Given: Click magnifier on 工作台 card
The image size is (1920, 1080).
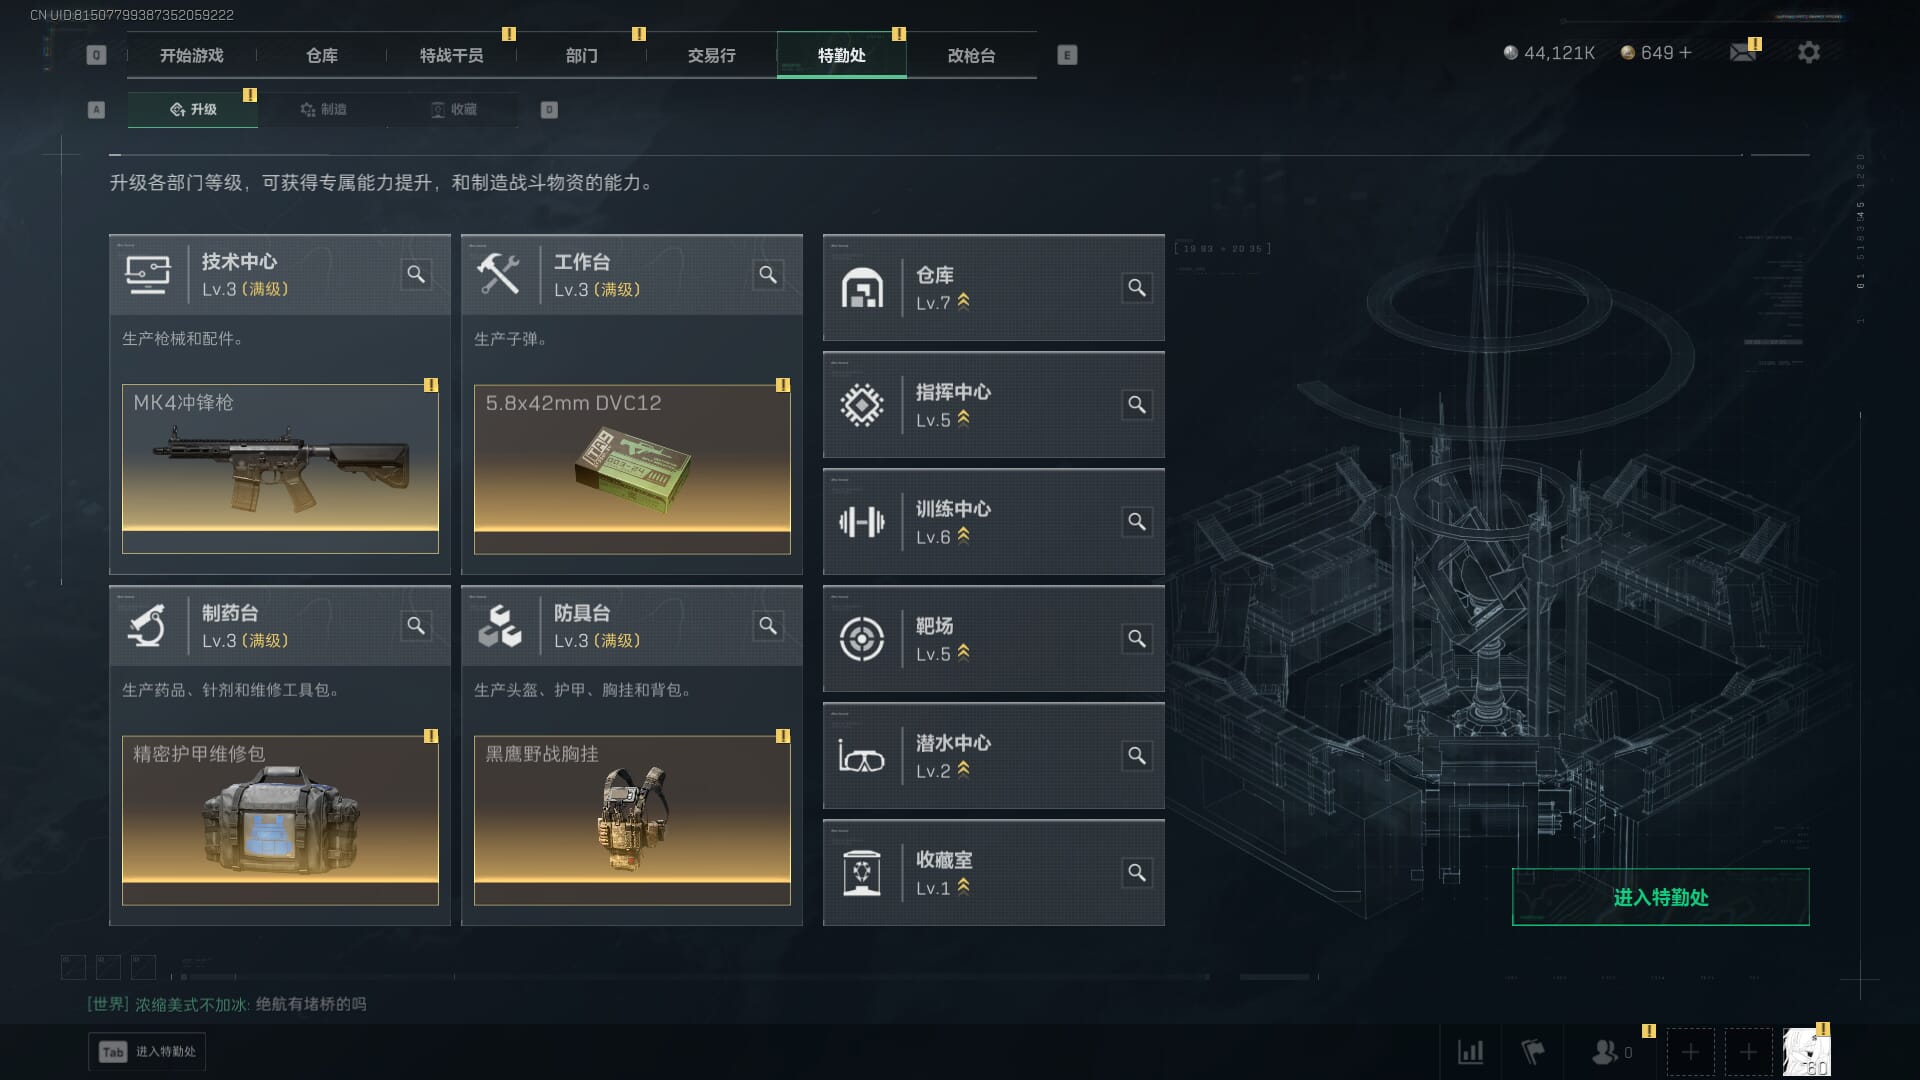Looking at the screenshot, I should click(x=768, y=274).
